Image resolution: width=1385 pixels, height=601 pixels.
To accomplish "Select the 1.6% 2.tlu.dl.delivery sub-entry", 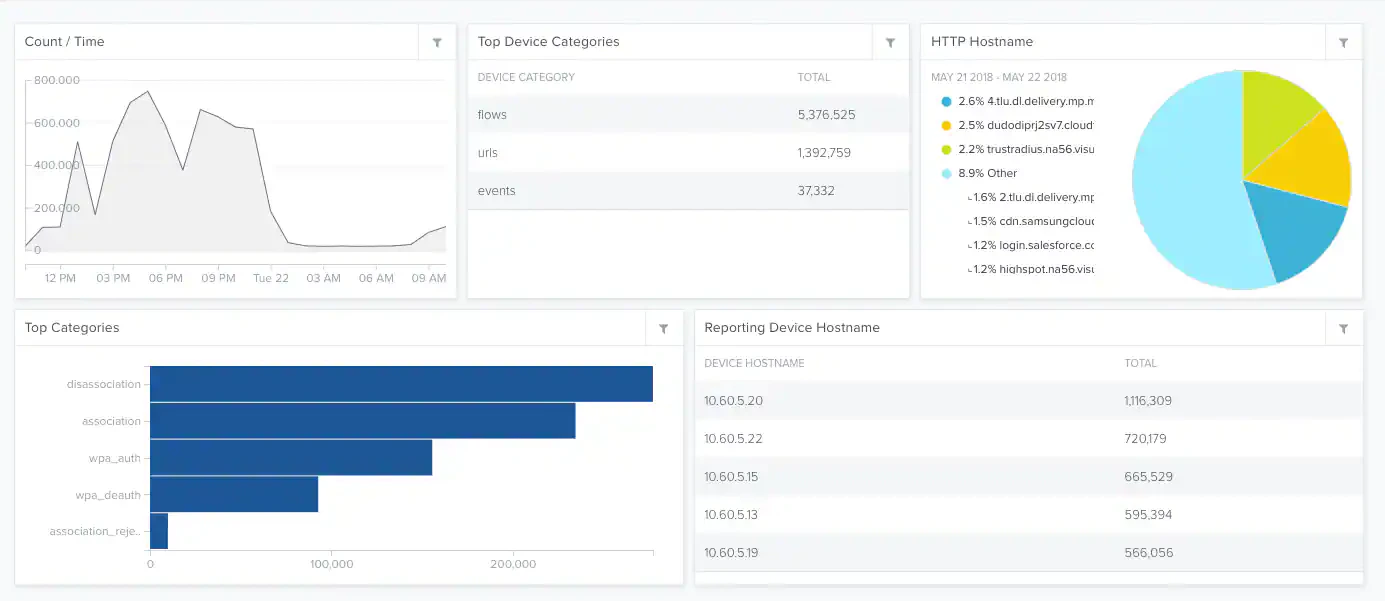I will tap(1031, 197).
